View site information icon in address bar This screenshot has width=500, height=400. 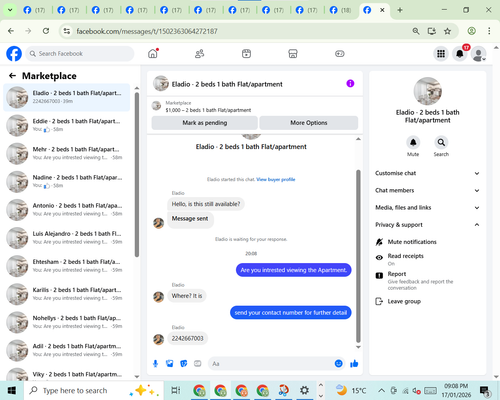click(67, 31)
